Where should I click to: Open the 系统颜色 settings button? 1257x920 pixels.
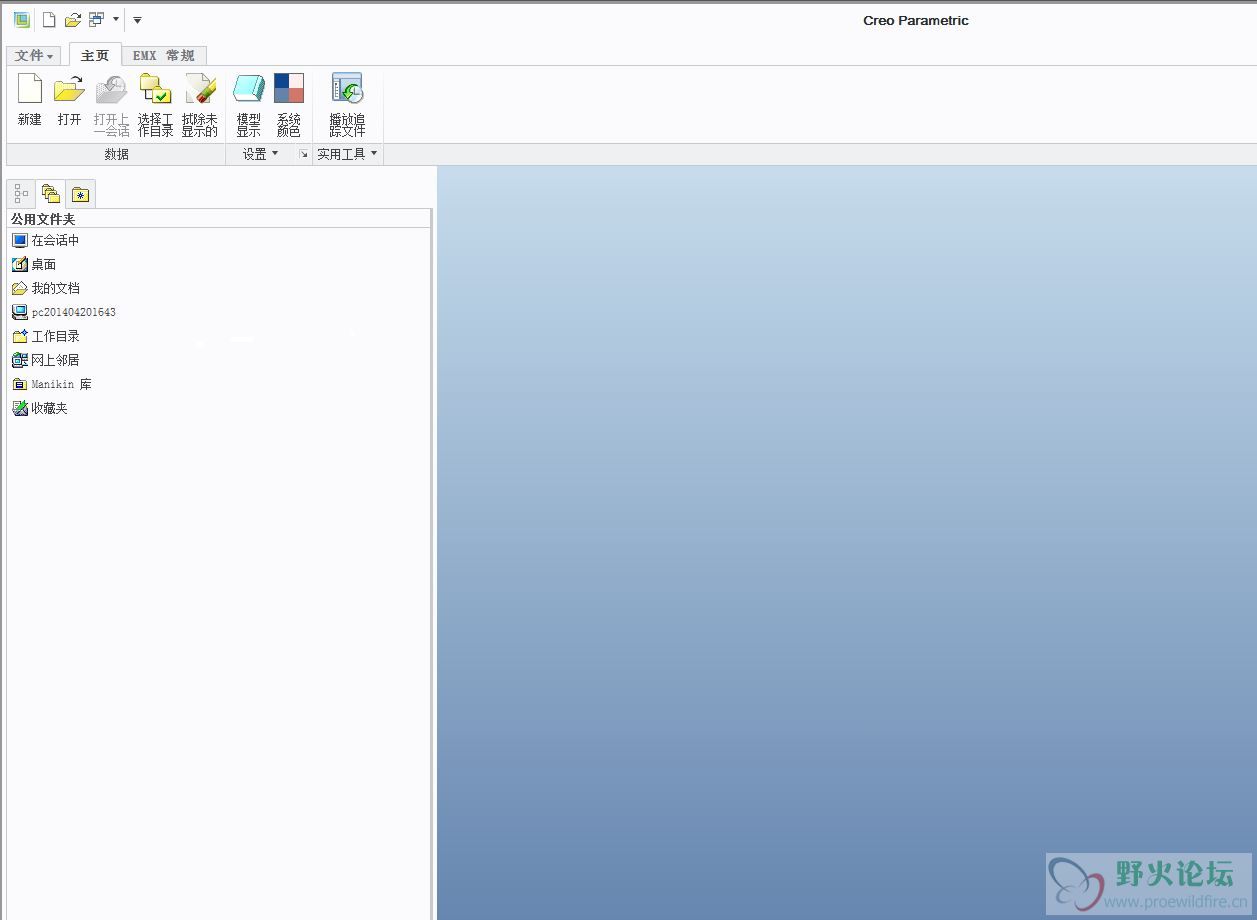click(289, 105)
